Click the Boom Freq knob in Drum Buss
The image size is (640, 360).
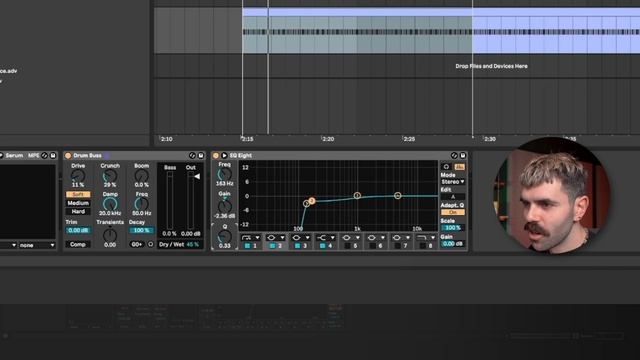pos(142,204)
